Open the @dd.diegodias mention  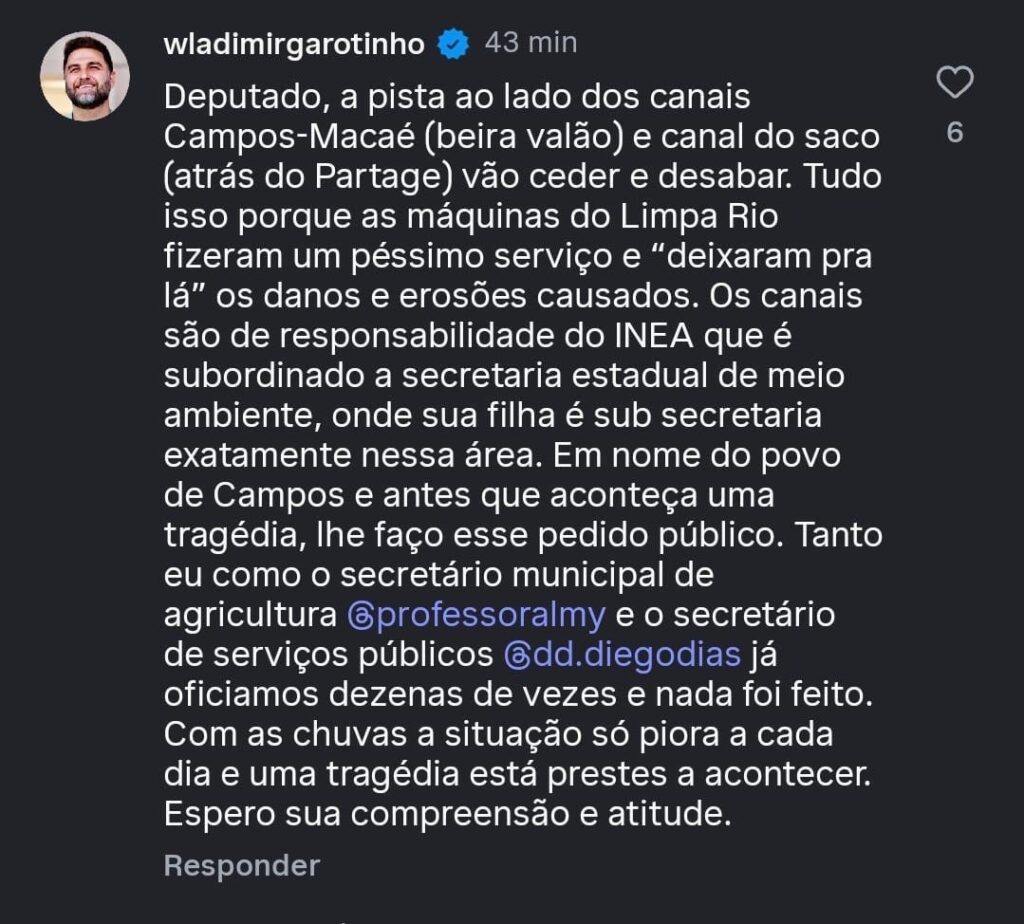pyautogui.click(x=622, y=656)
